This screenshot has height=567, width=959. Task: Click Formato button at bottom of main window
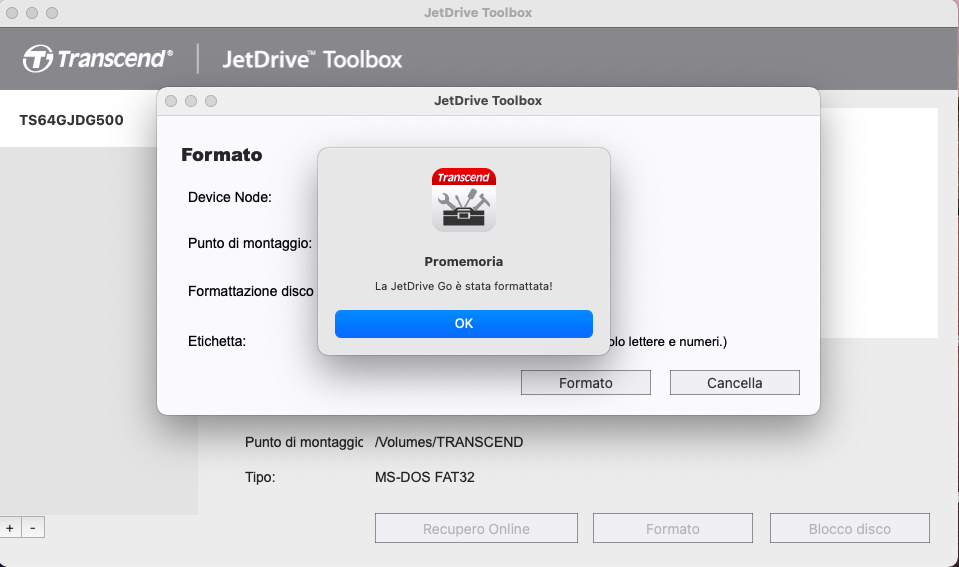click(x=673, y=528)
